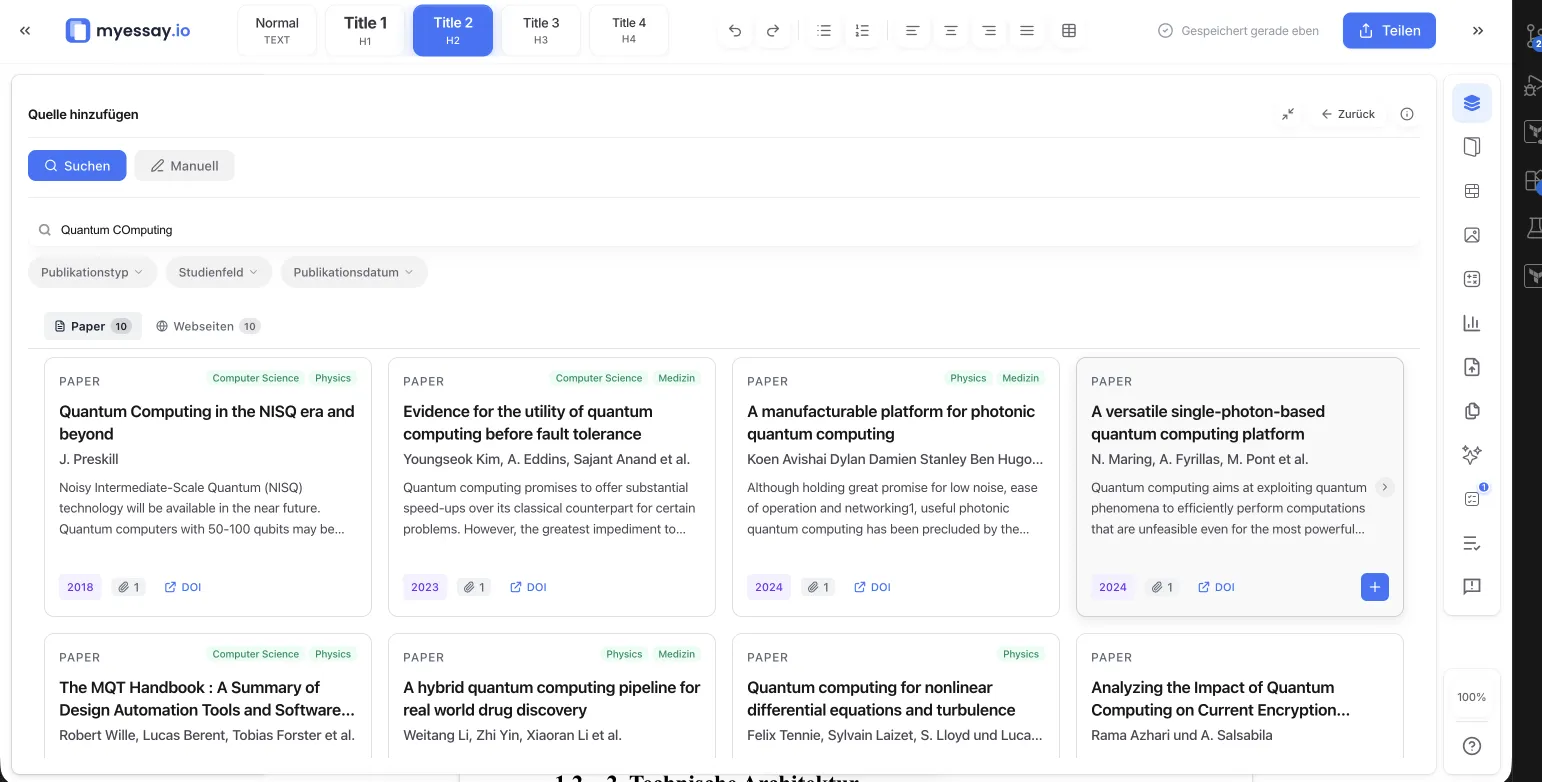Click the info icon next to Zurück

pyautogui.click(x=1407, y=114)
